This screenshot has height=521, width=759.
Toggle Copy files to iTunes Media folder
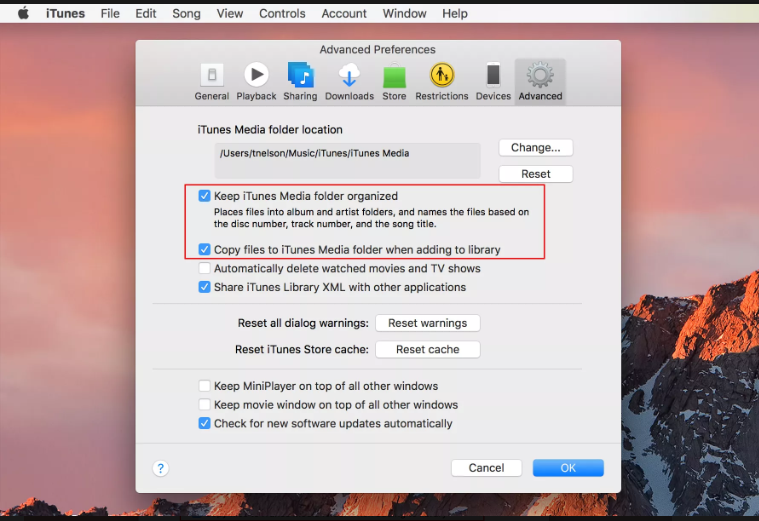(204, 249)
